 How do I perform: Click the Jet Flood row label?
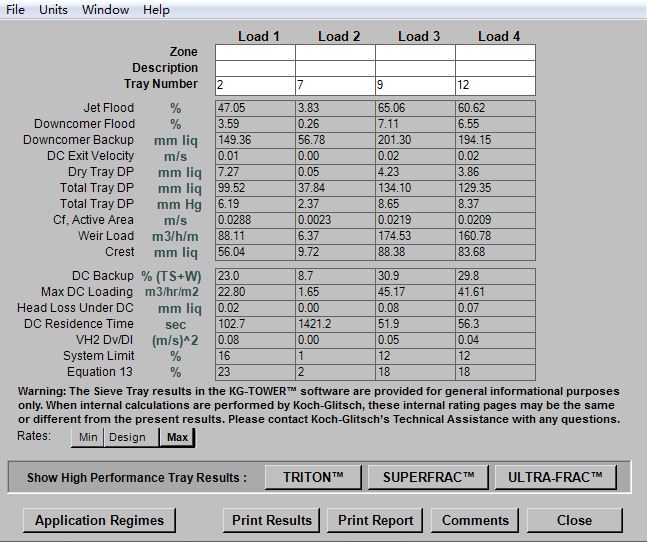(x=109, y=108)
